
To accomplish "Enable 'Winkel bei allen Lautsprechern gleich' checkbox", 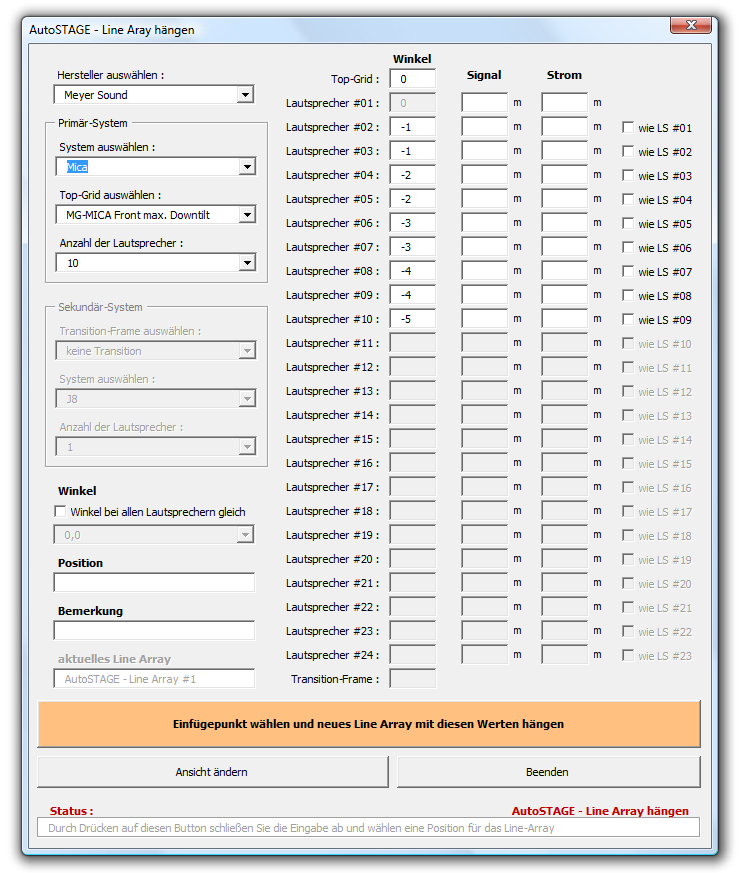I will tap(60, 512).
